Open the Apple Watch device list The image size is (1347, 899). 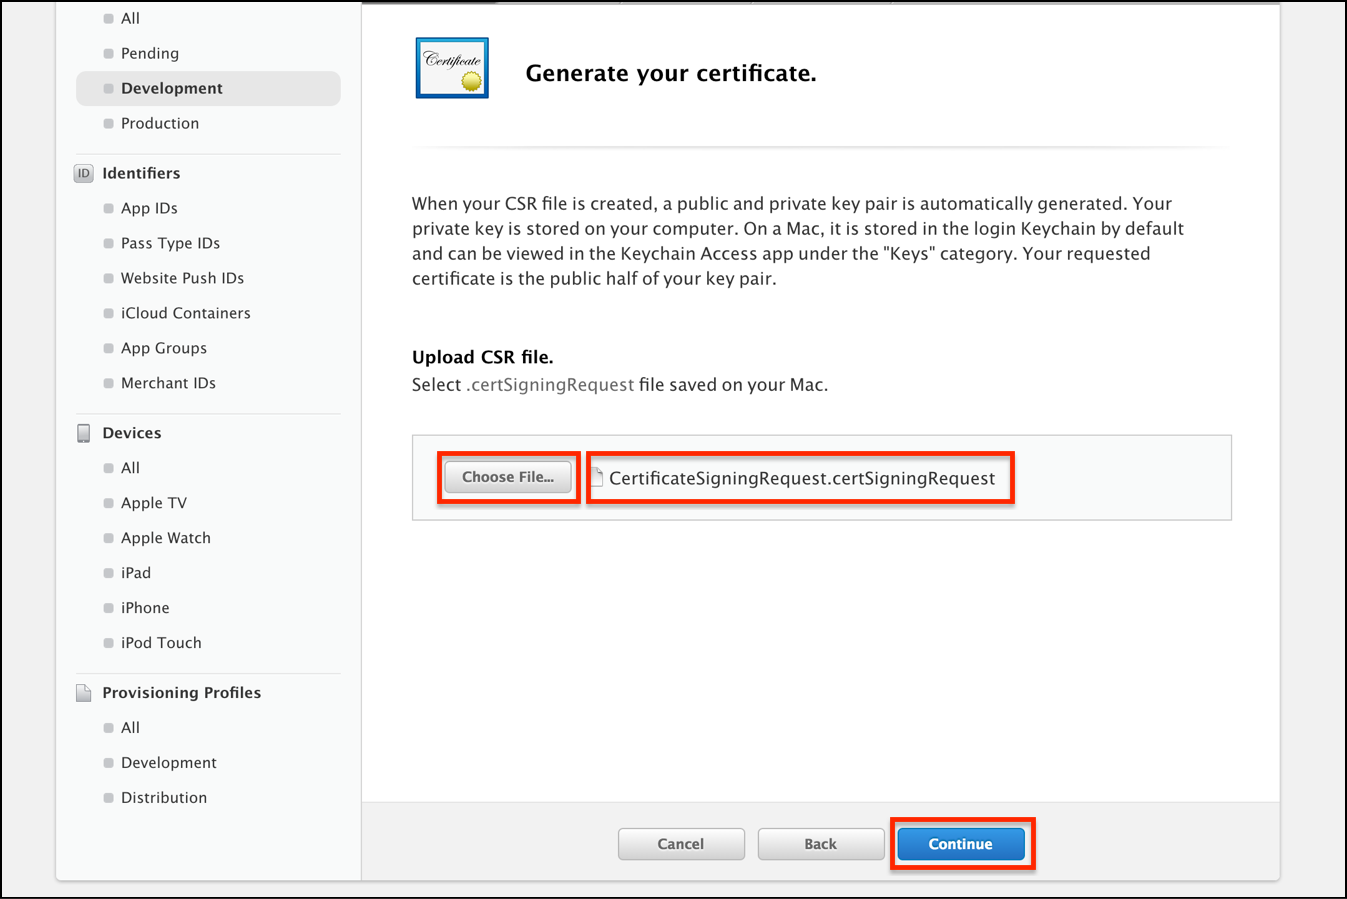[165, 537]
